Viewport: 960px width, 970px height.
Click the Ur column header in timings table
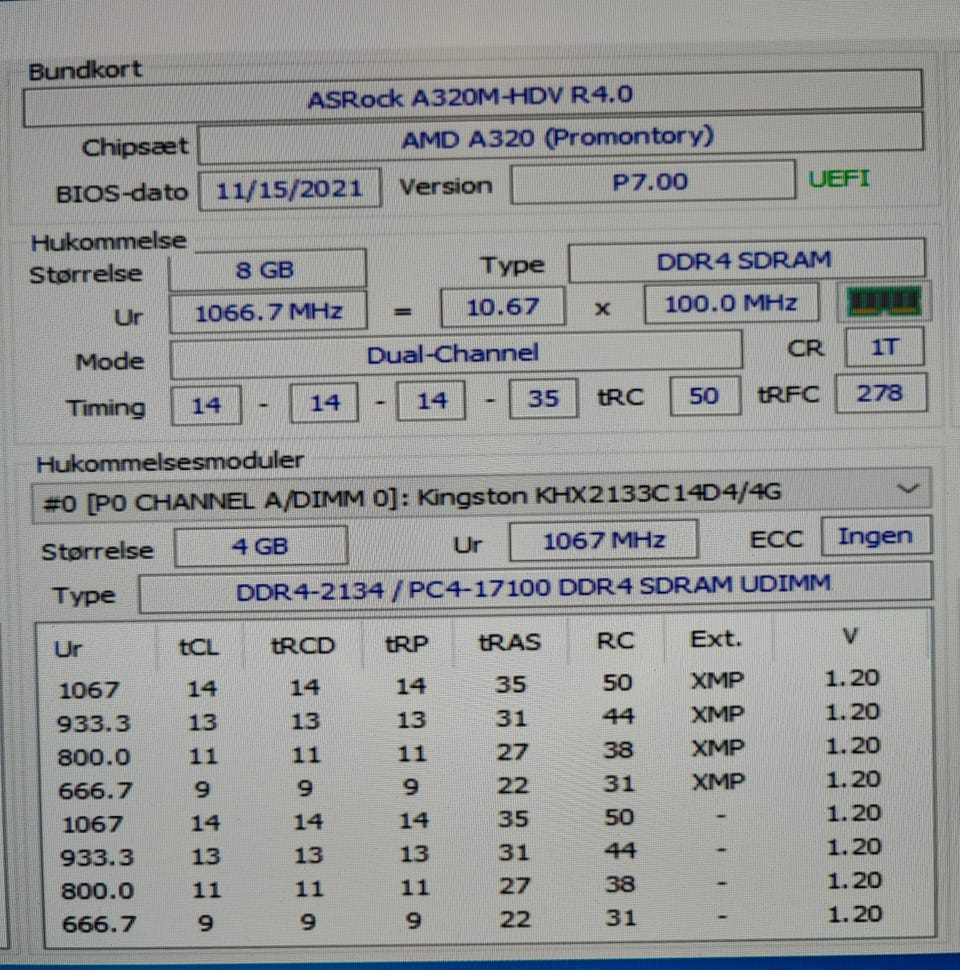coord(69,648)
